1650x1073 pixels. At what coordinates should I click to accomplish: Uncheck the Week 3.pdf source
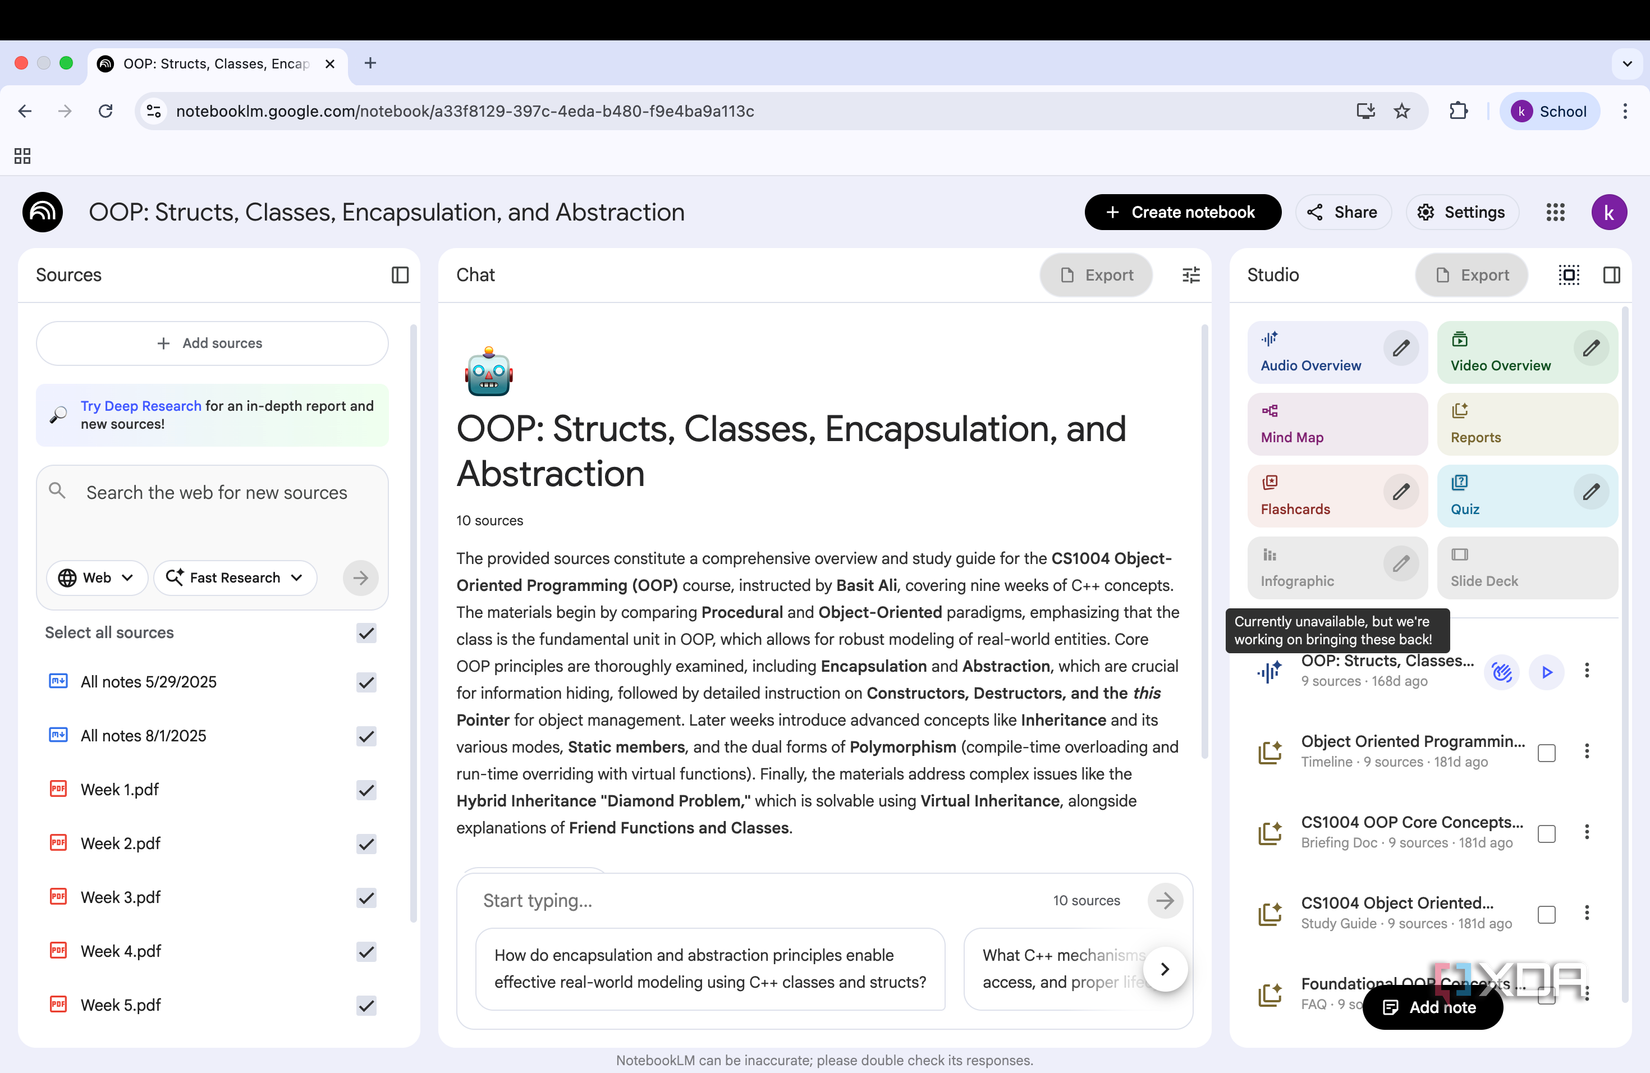365,898
